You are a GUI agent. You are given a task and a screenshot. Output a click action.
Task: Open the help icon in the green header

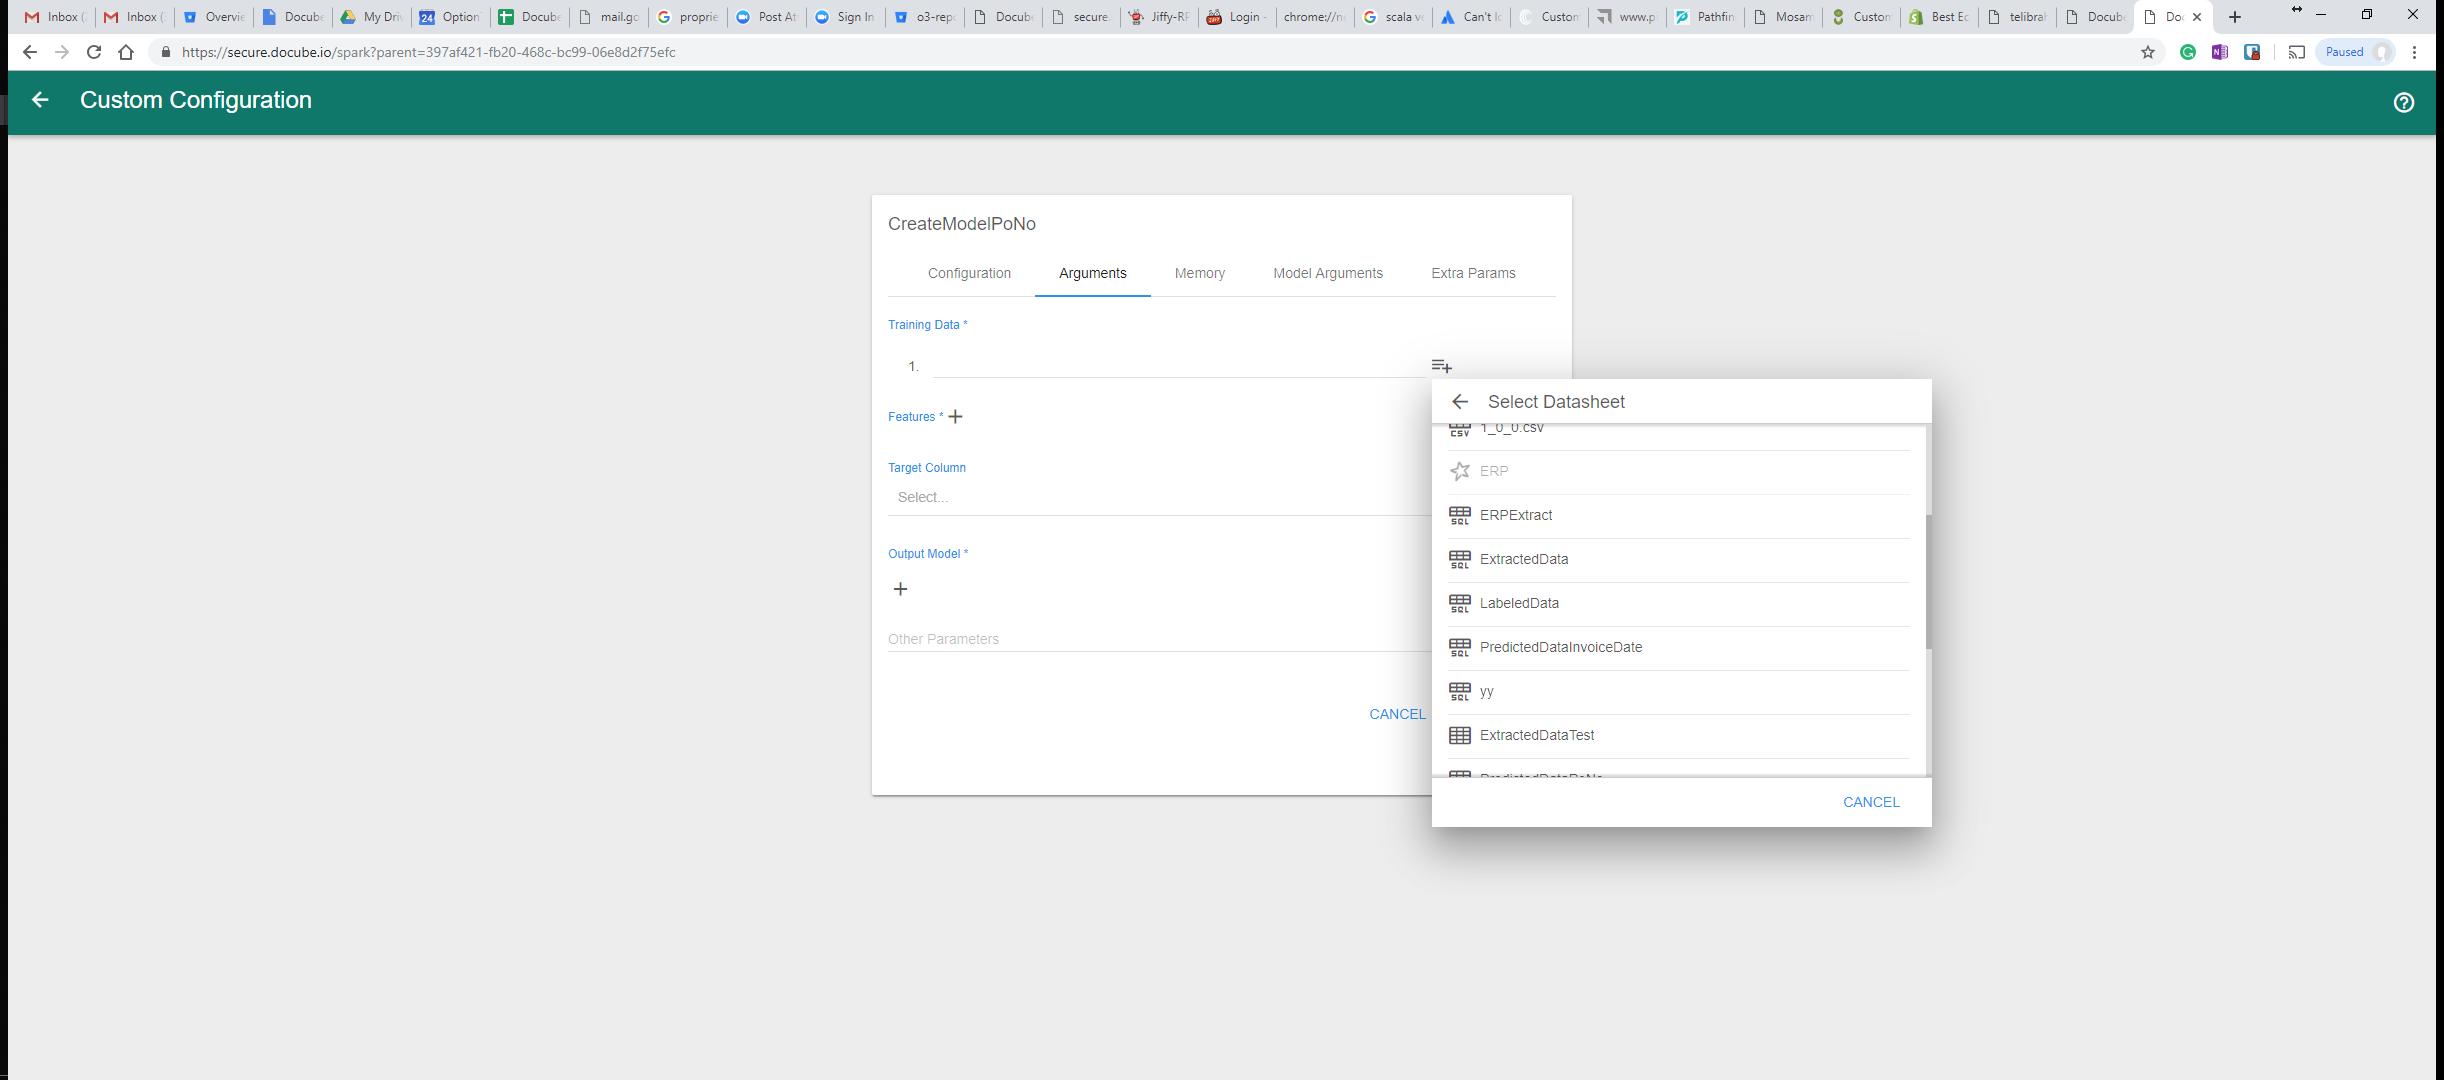tap(2404, 101)
